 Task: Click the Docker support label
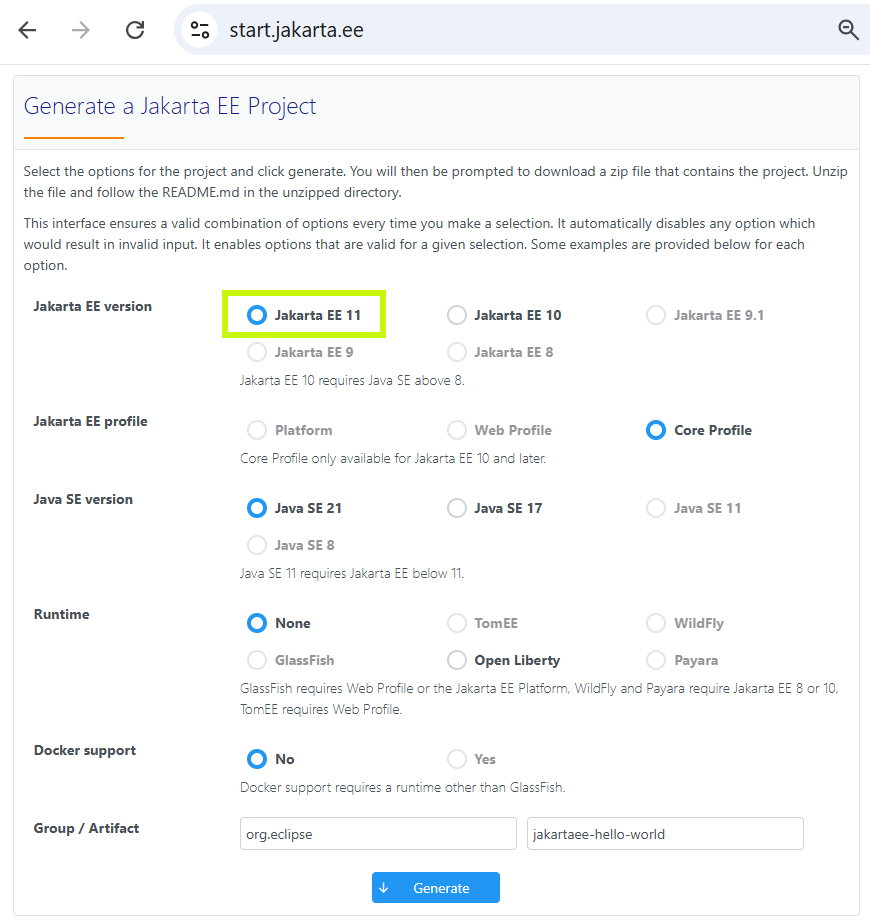(x=85, y=751)
